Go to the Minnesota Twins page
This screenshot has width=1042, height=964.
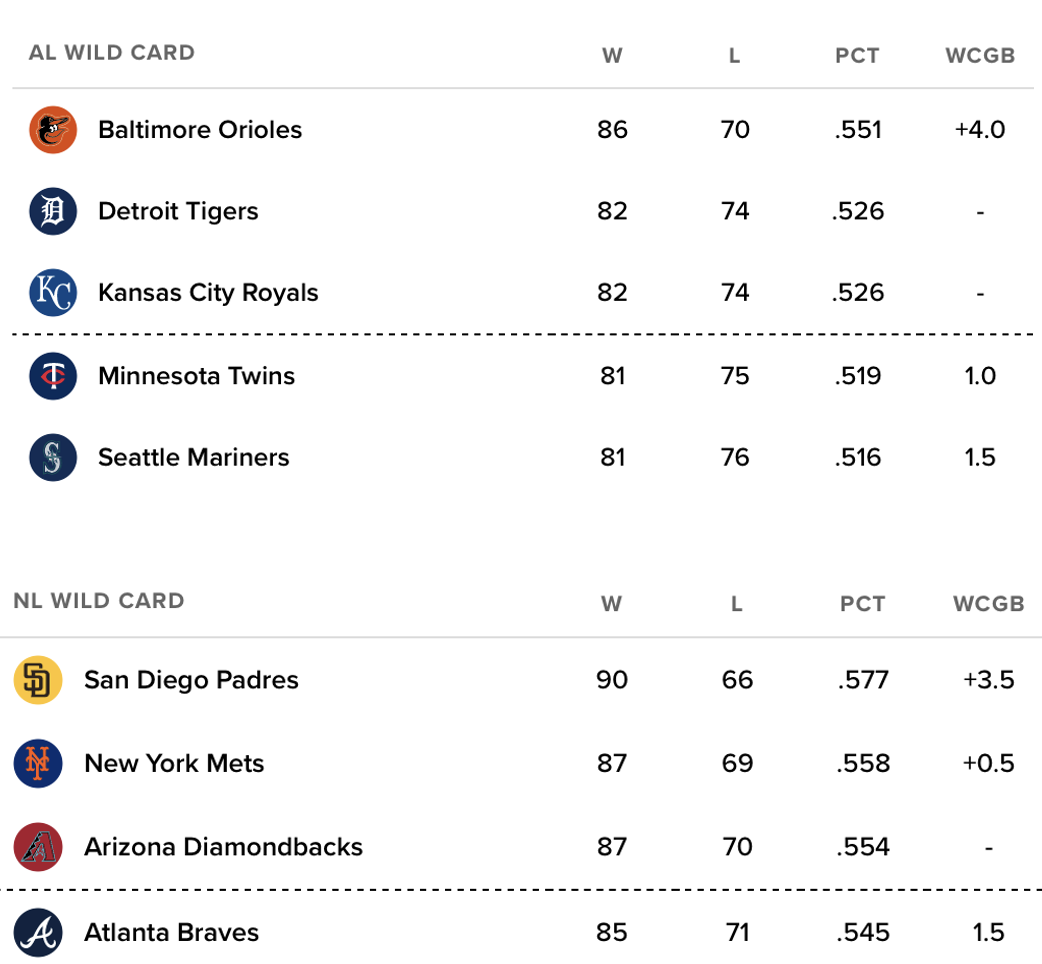pyautogui.click(x=197, y=376)
